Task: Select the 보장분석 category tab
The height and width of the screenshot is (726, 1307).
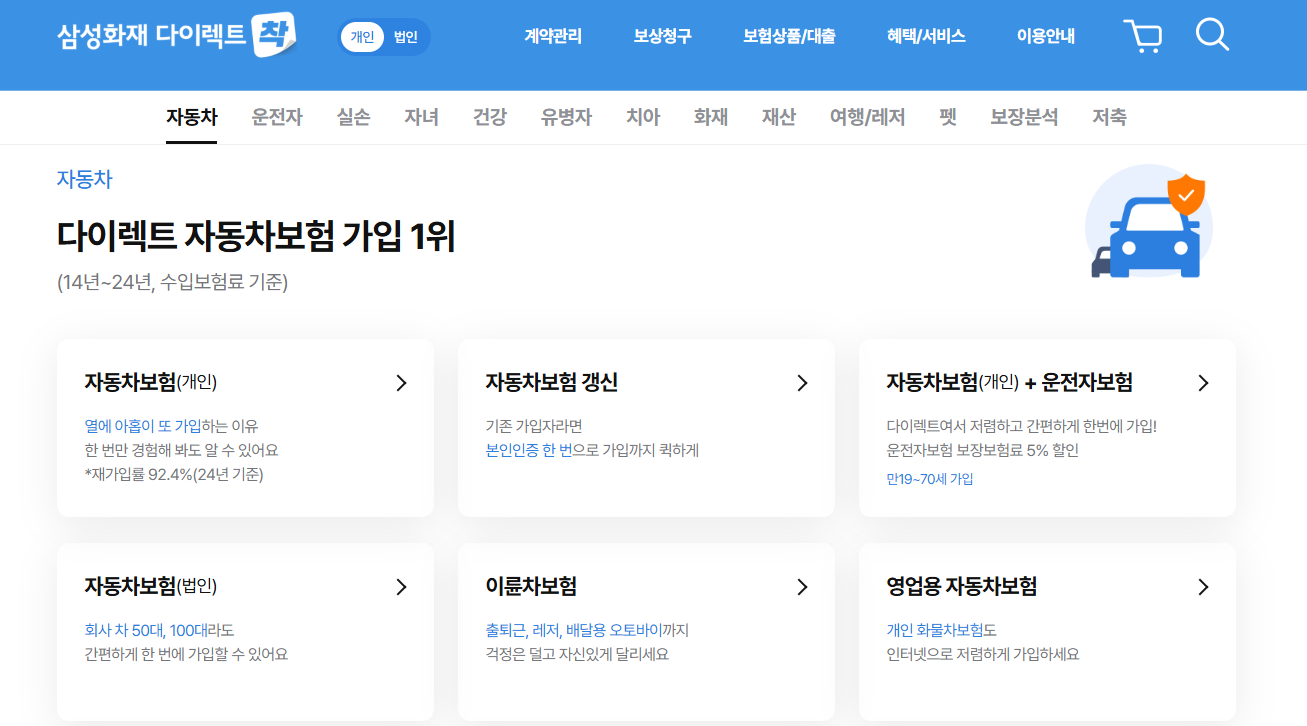Action: 1024,117
